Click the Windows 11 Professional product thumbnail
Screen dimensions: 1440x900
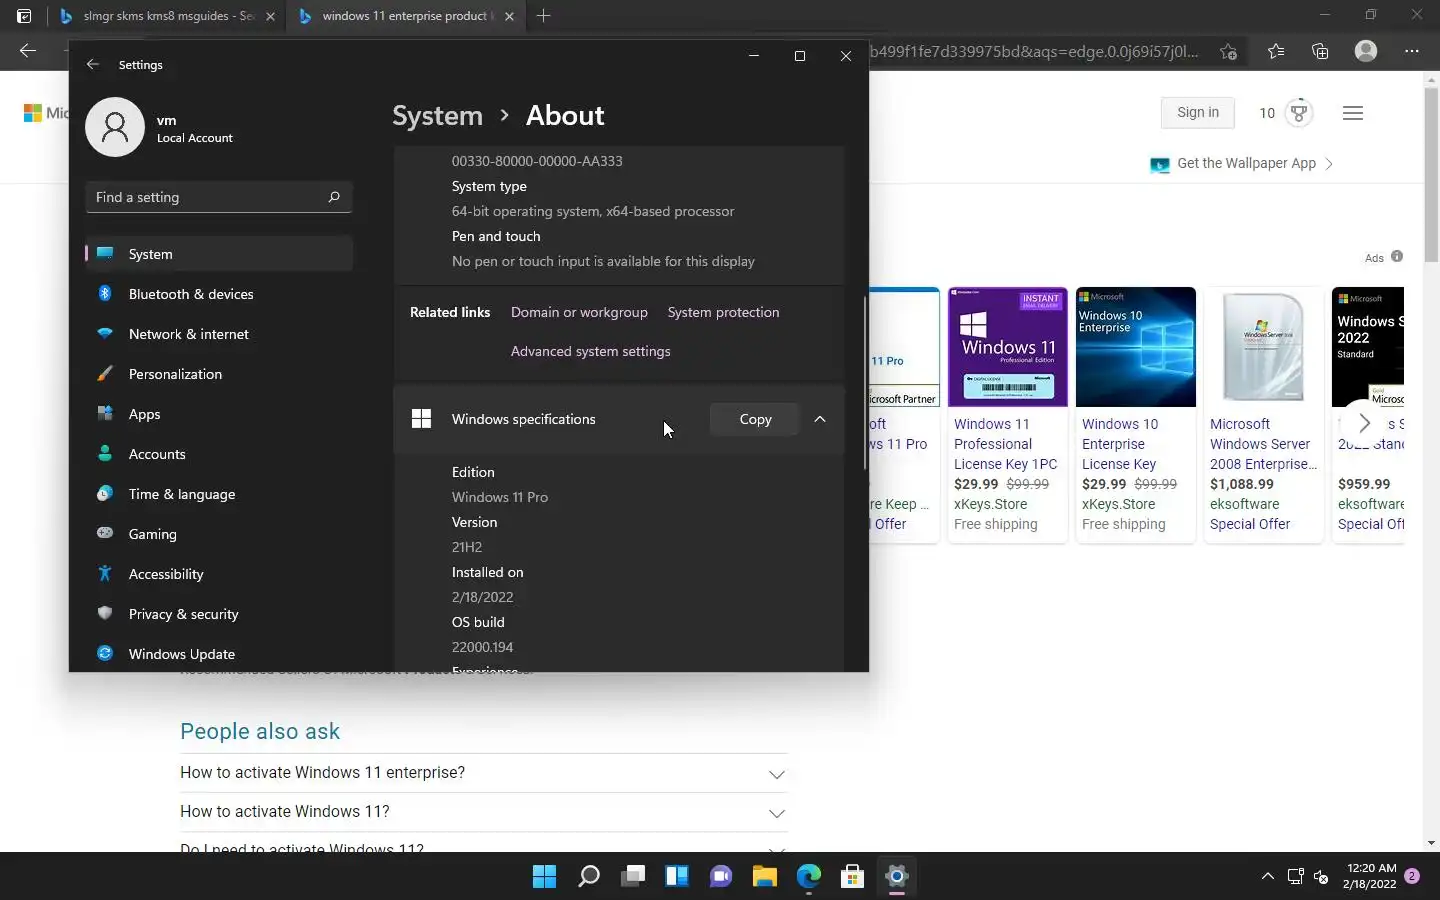tap(1008, 347)
